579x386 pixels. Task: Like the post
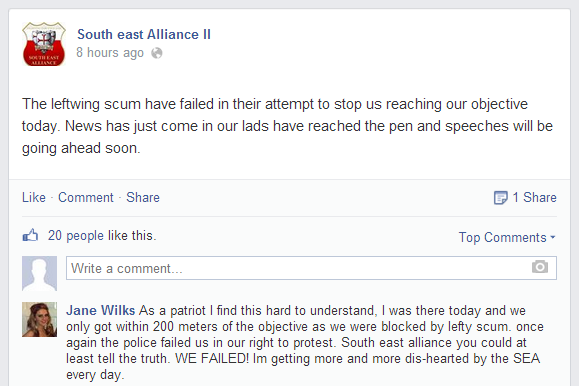coord(34,197)
